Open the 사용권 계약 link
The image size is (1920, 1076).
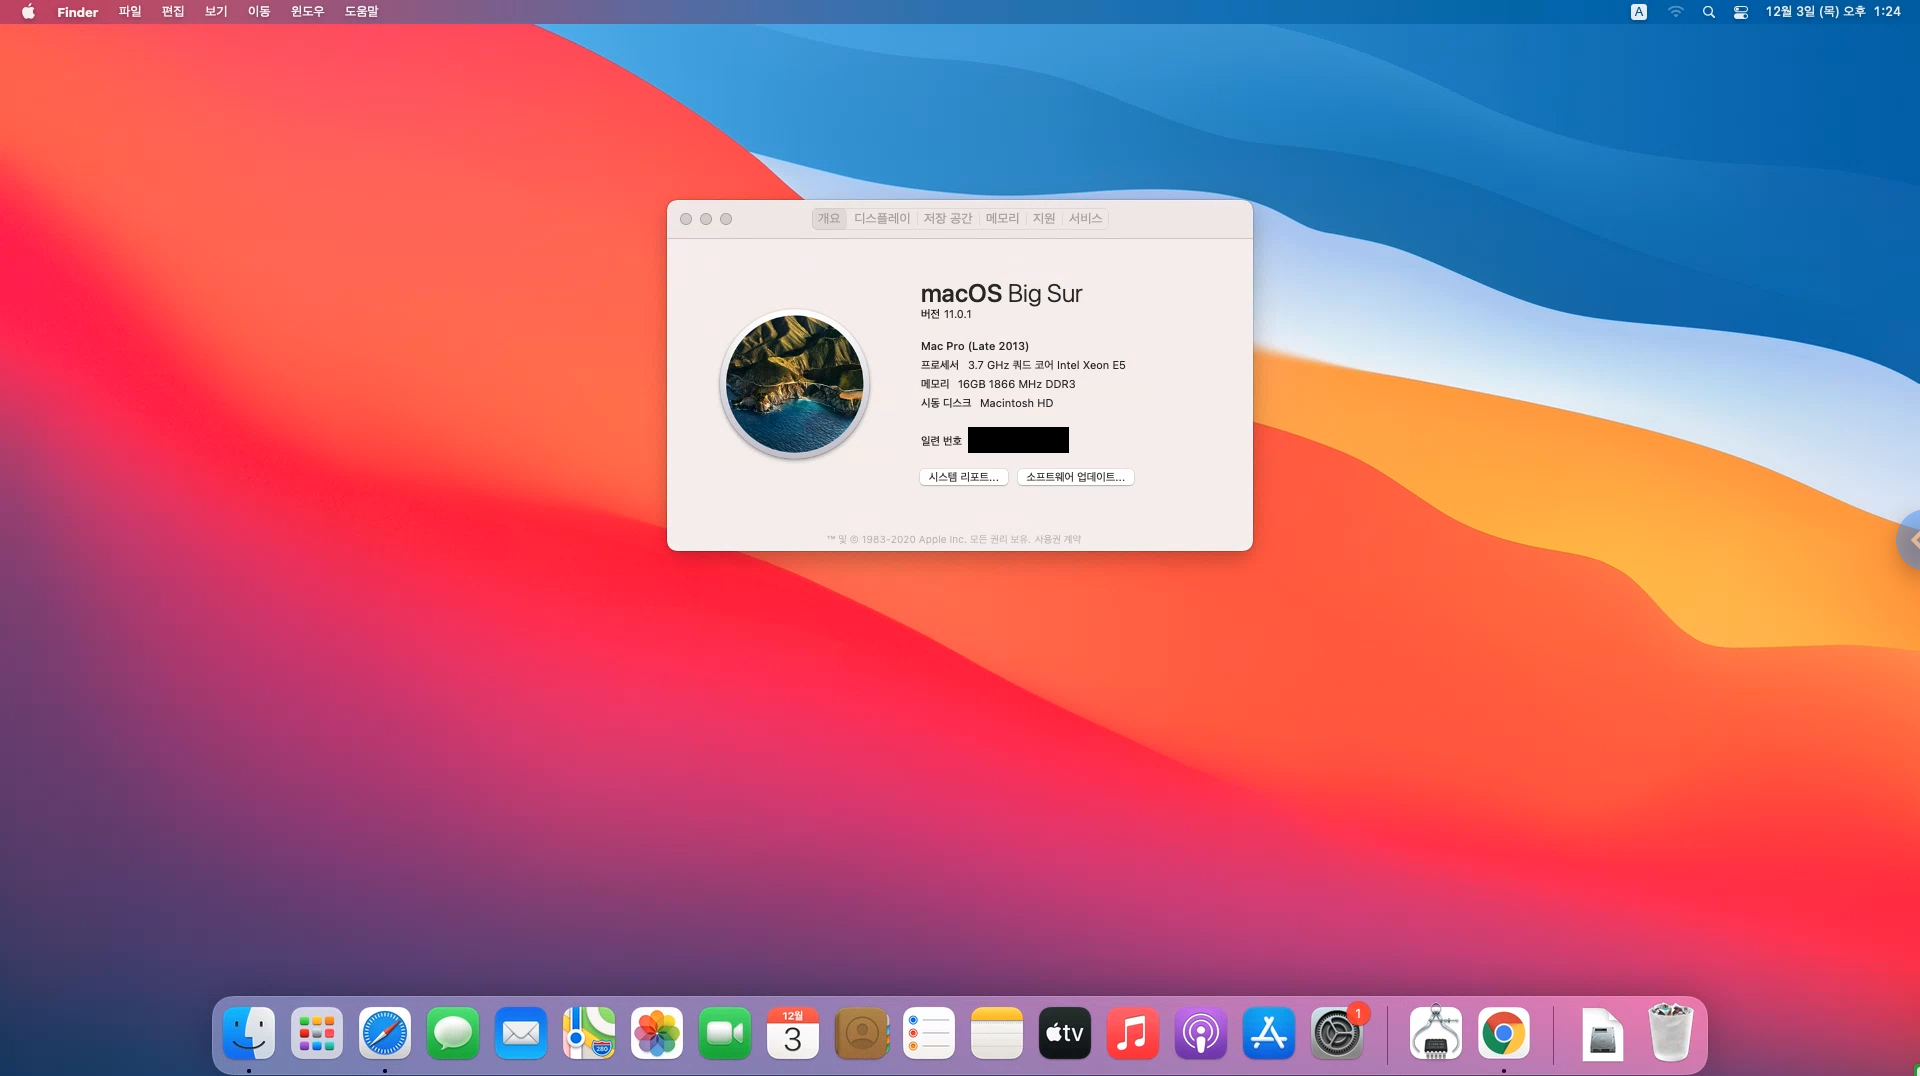(x=1057, y=539)
